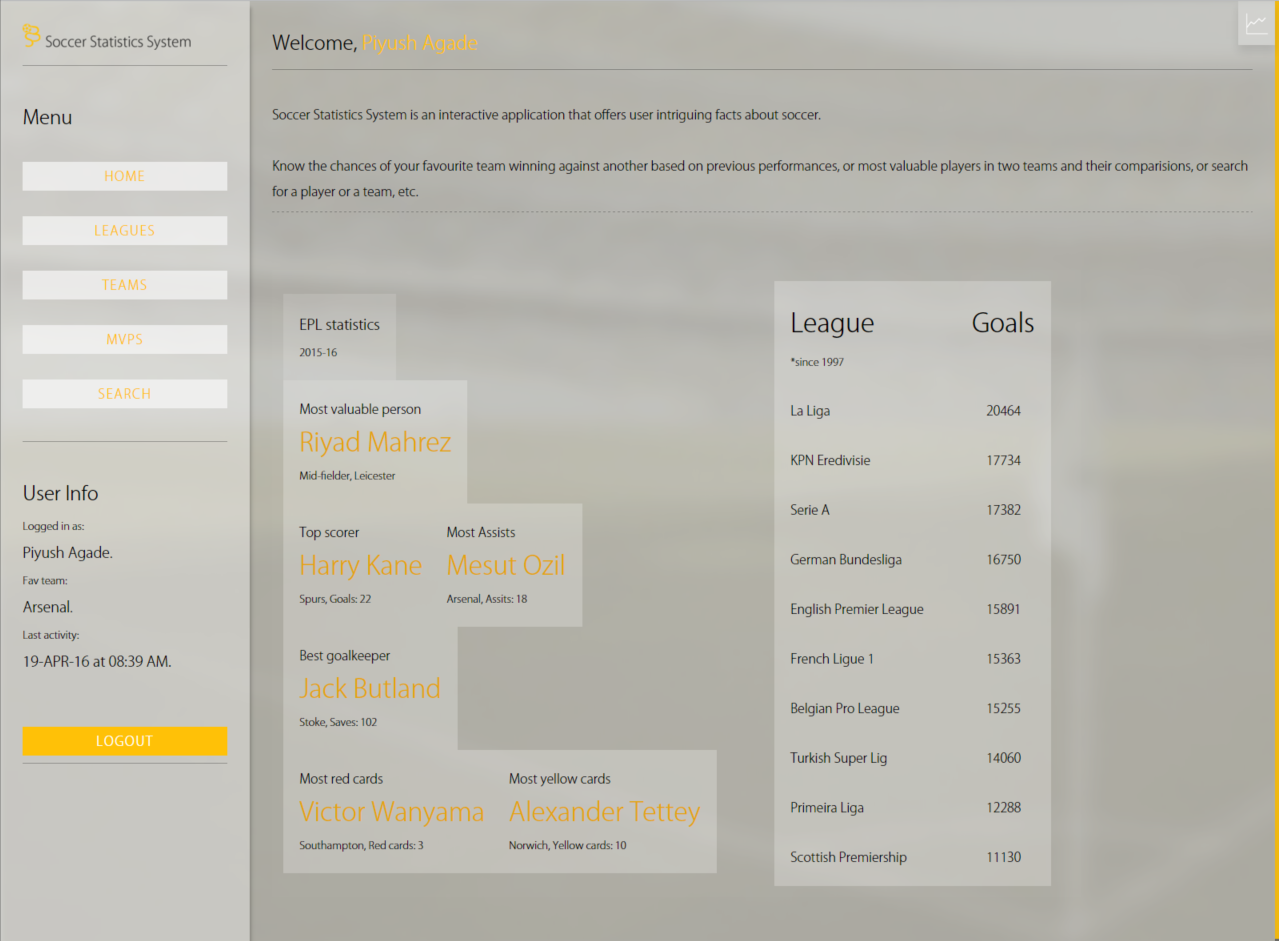Open the TEAMS menu item
The width and height of the screenshot is (1279, 941).
(x=125, y=285)
